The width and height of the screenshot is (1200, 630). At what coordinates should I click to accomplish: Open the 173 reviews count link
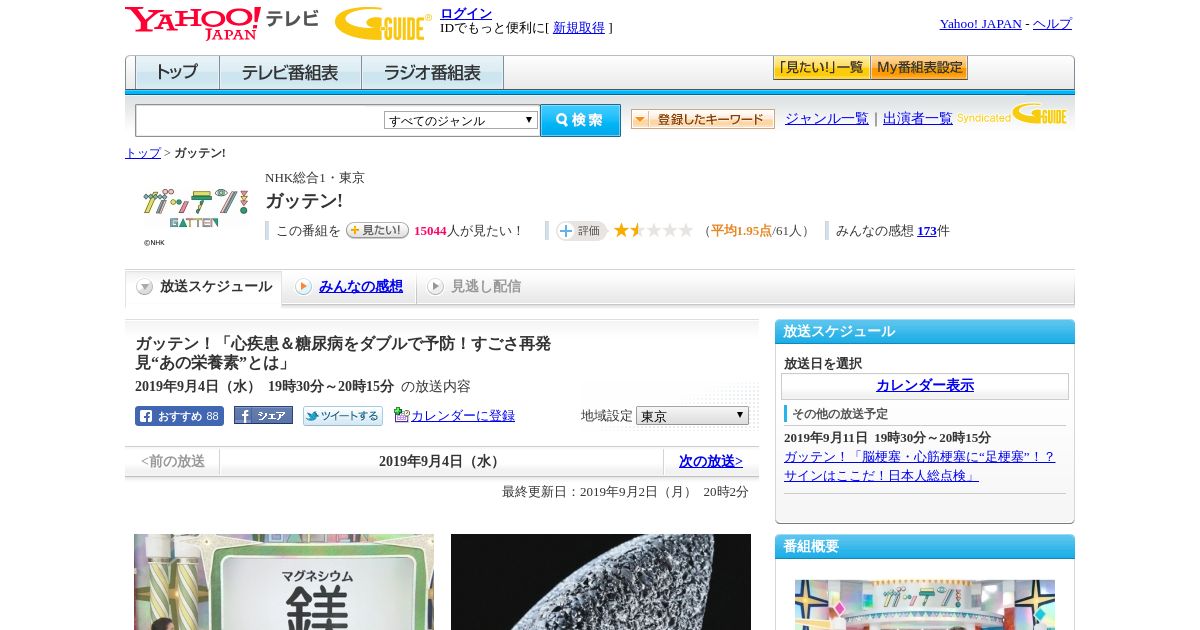(x=927, y=231)
